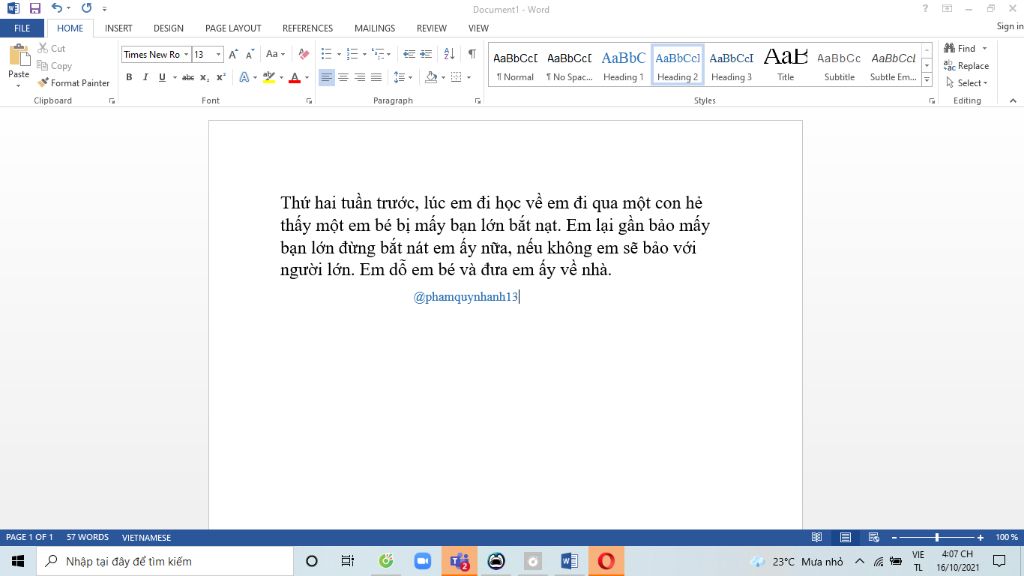Screen dimensions: 1024x576
Task: Expand the Styles gallery more arrow
Action: [x=927, y=79]
